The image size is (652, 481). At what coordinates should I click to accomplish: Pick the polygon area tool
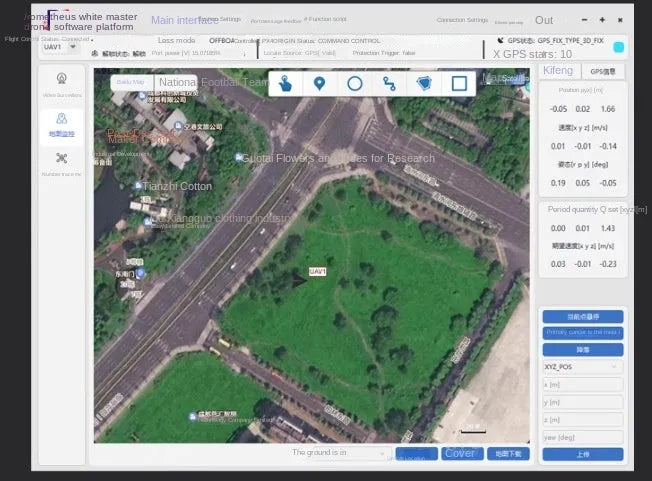424,84
